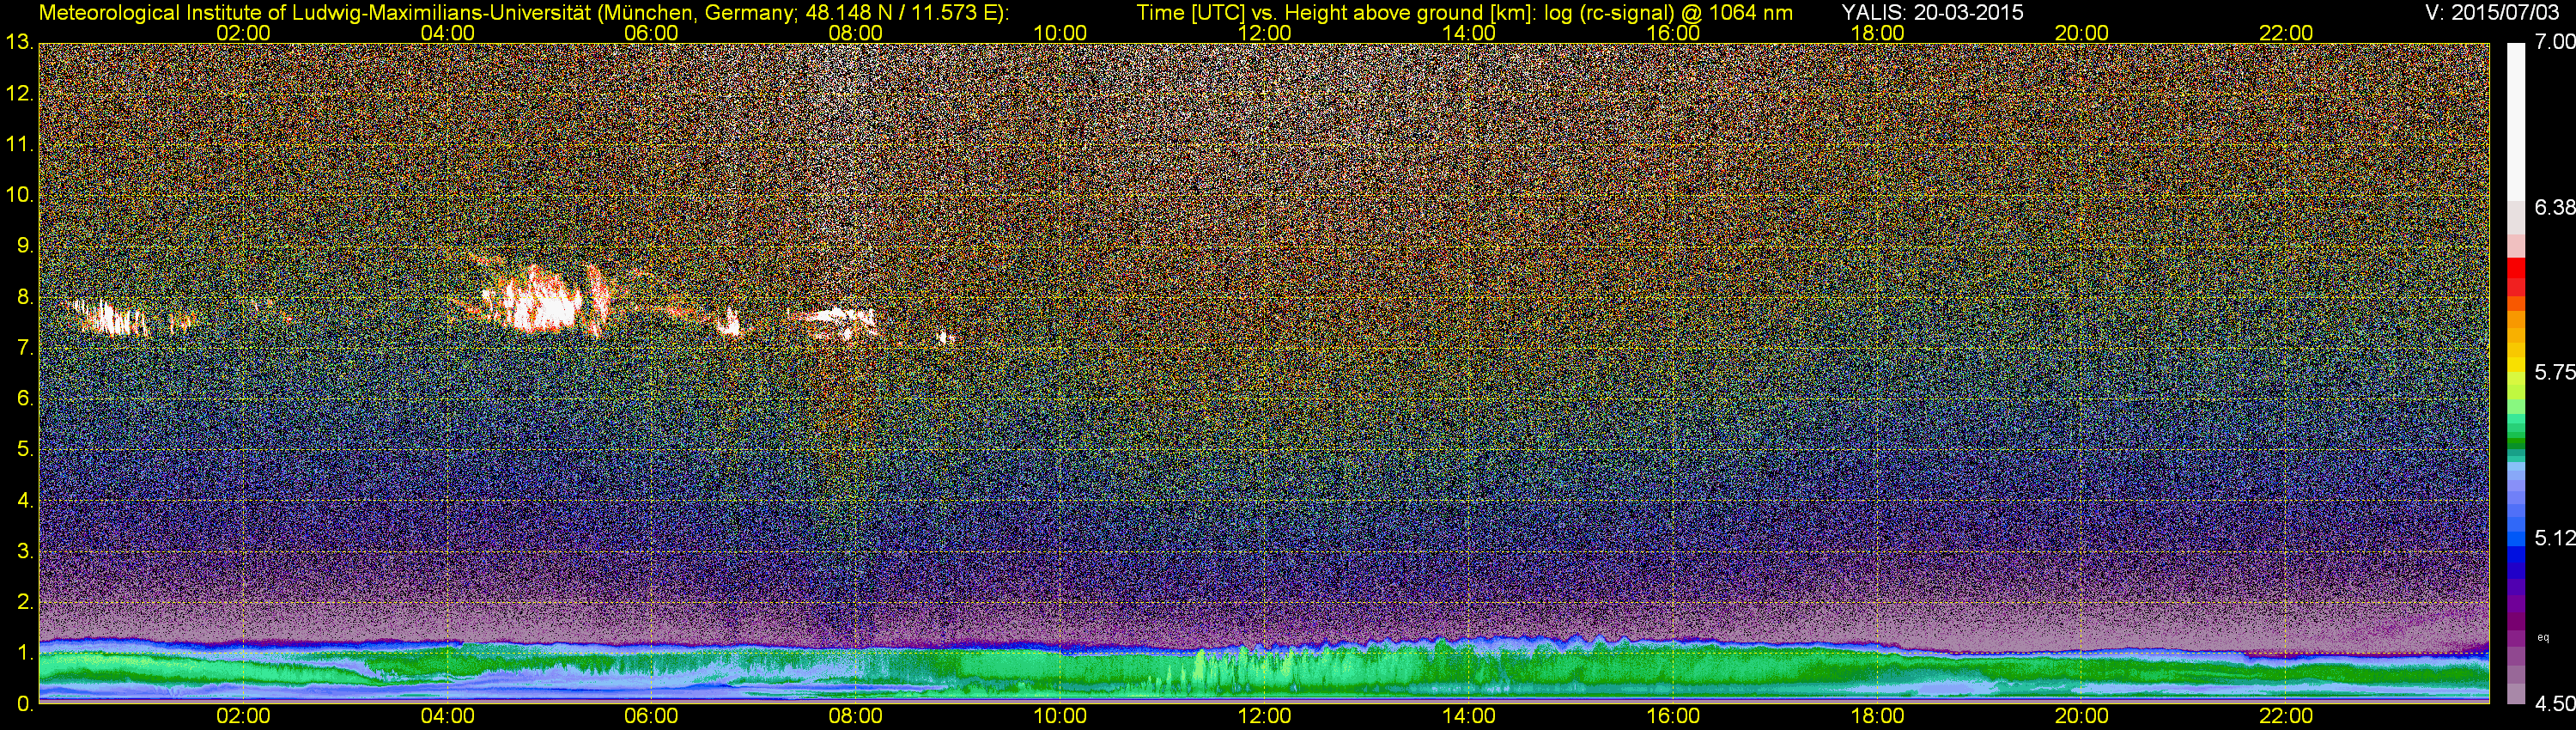Click the 6. km height axis label

click(25, 399)
